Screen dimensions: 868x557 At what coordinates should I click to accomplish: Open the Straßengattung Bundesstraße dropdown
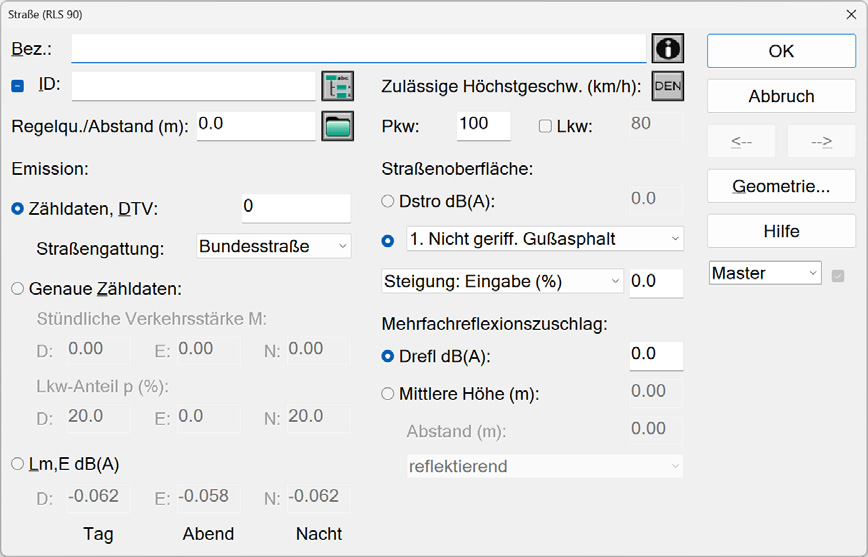pos(273,246)
